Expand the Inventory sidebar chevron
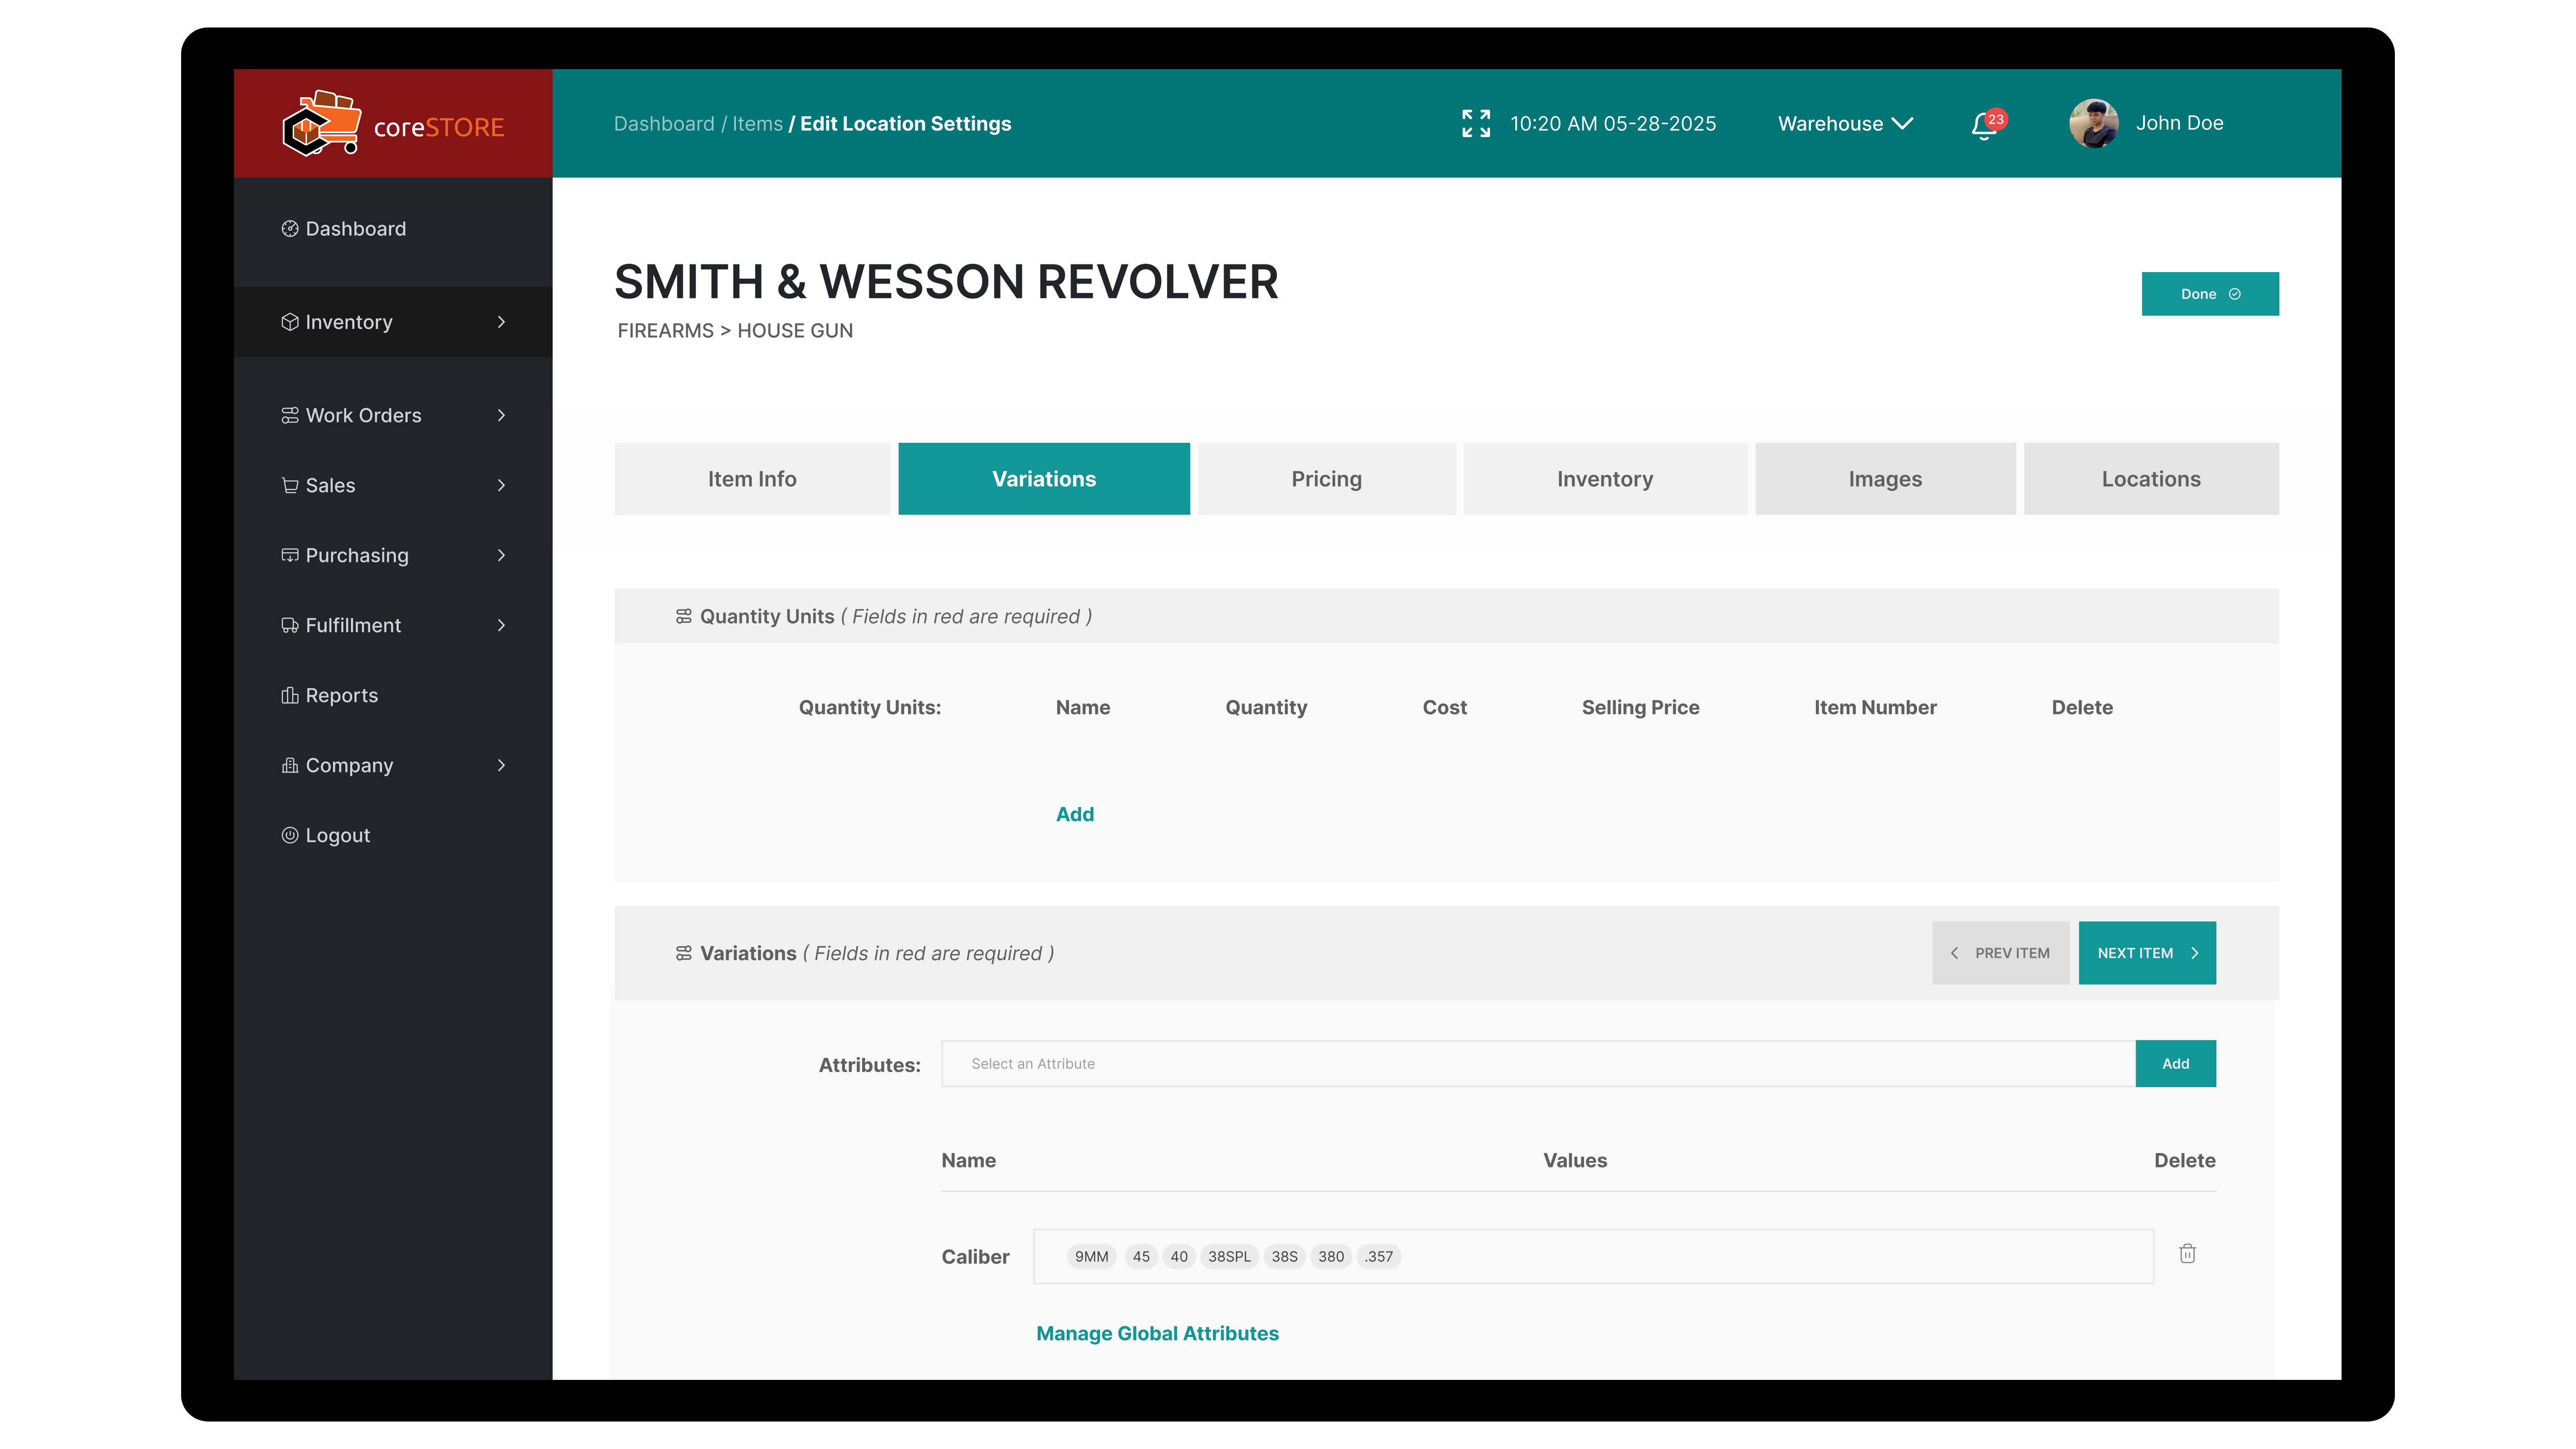This screenshot has height=1449, width=2576. pyautogui.click(x=501, y=322)
